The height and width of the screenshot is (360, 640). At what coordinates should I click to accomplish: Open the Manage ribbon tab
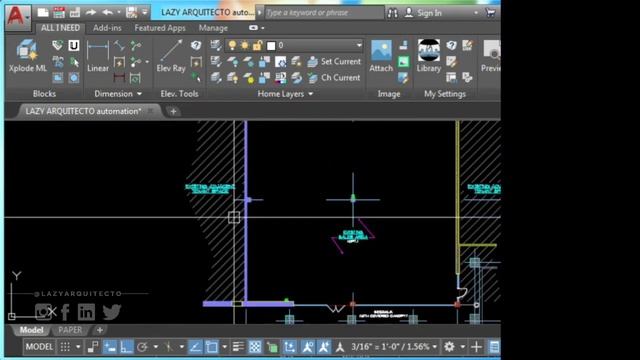click(x=213, y=28)
